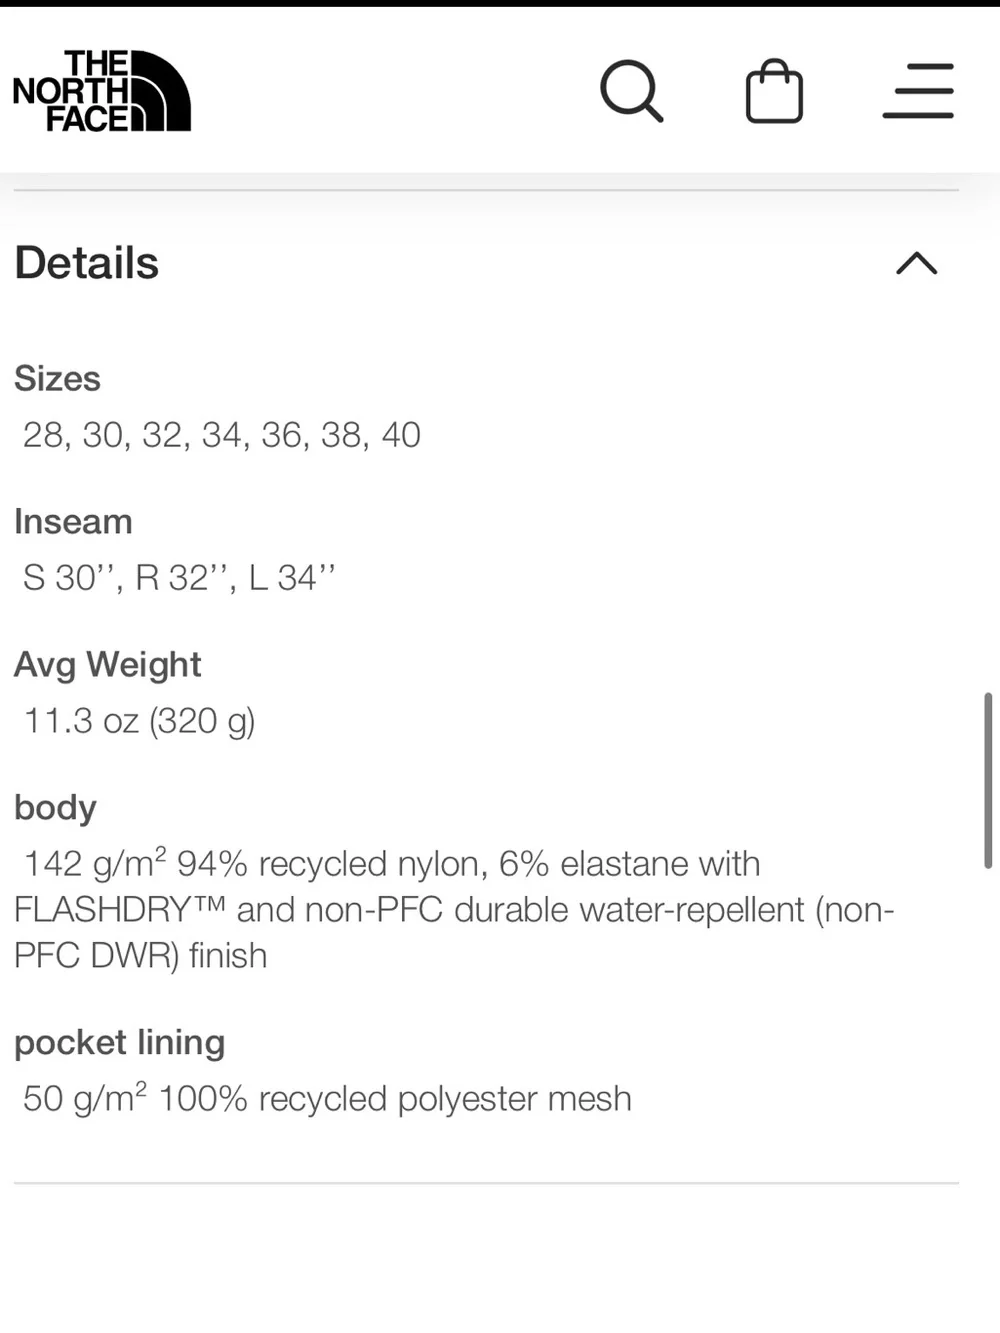Click the divider line below pocket lining
The height and width of the screenshot is (1333, 1000).
[x=486, y=1183]
